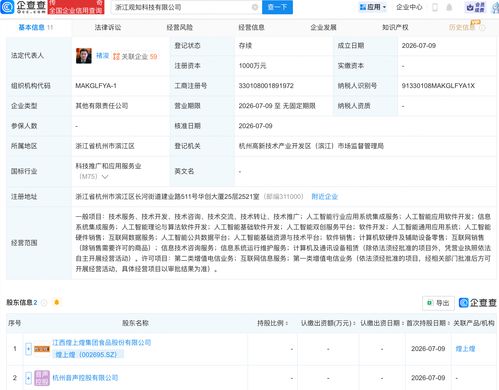Click the 核准日期 value 2026-07-09
The height and width of the screenshot is (390, 499).
tap(255, 126)
